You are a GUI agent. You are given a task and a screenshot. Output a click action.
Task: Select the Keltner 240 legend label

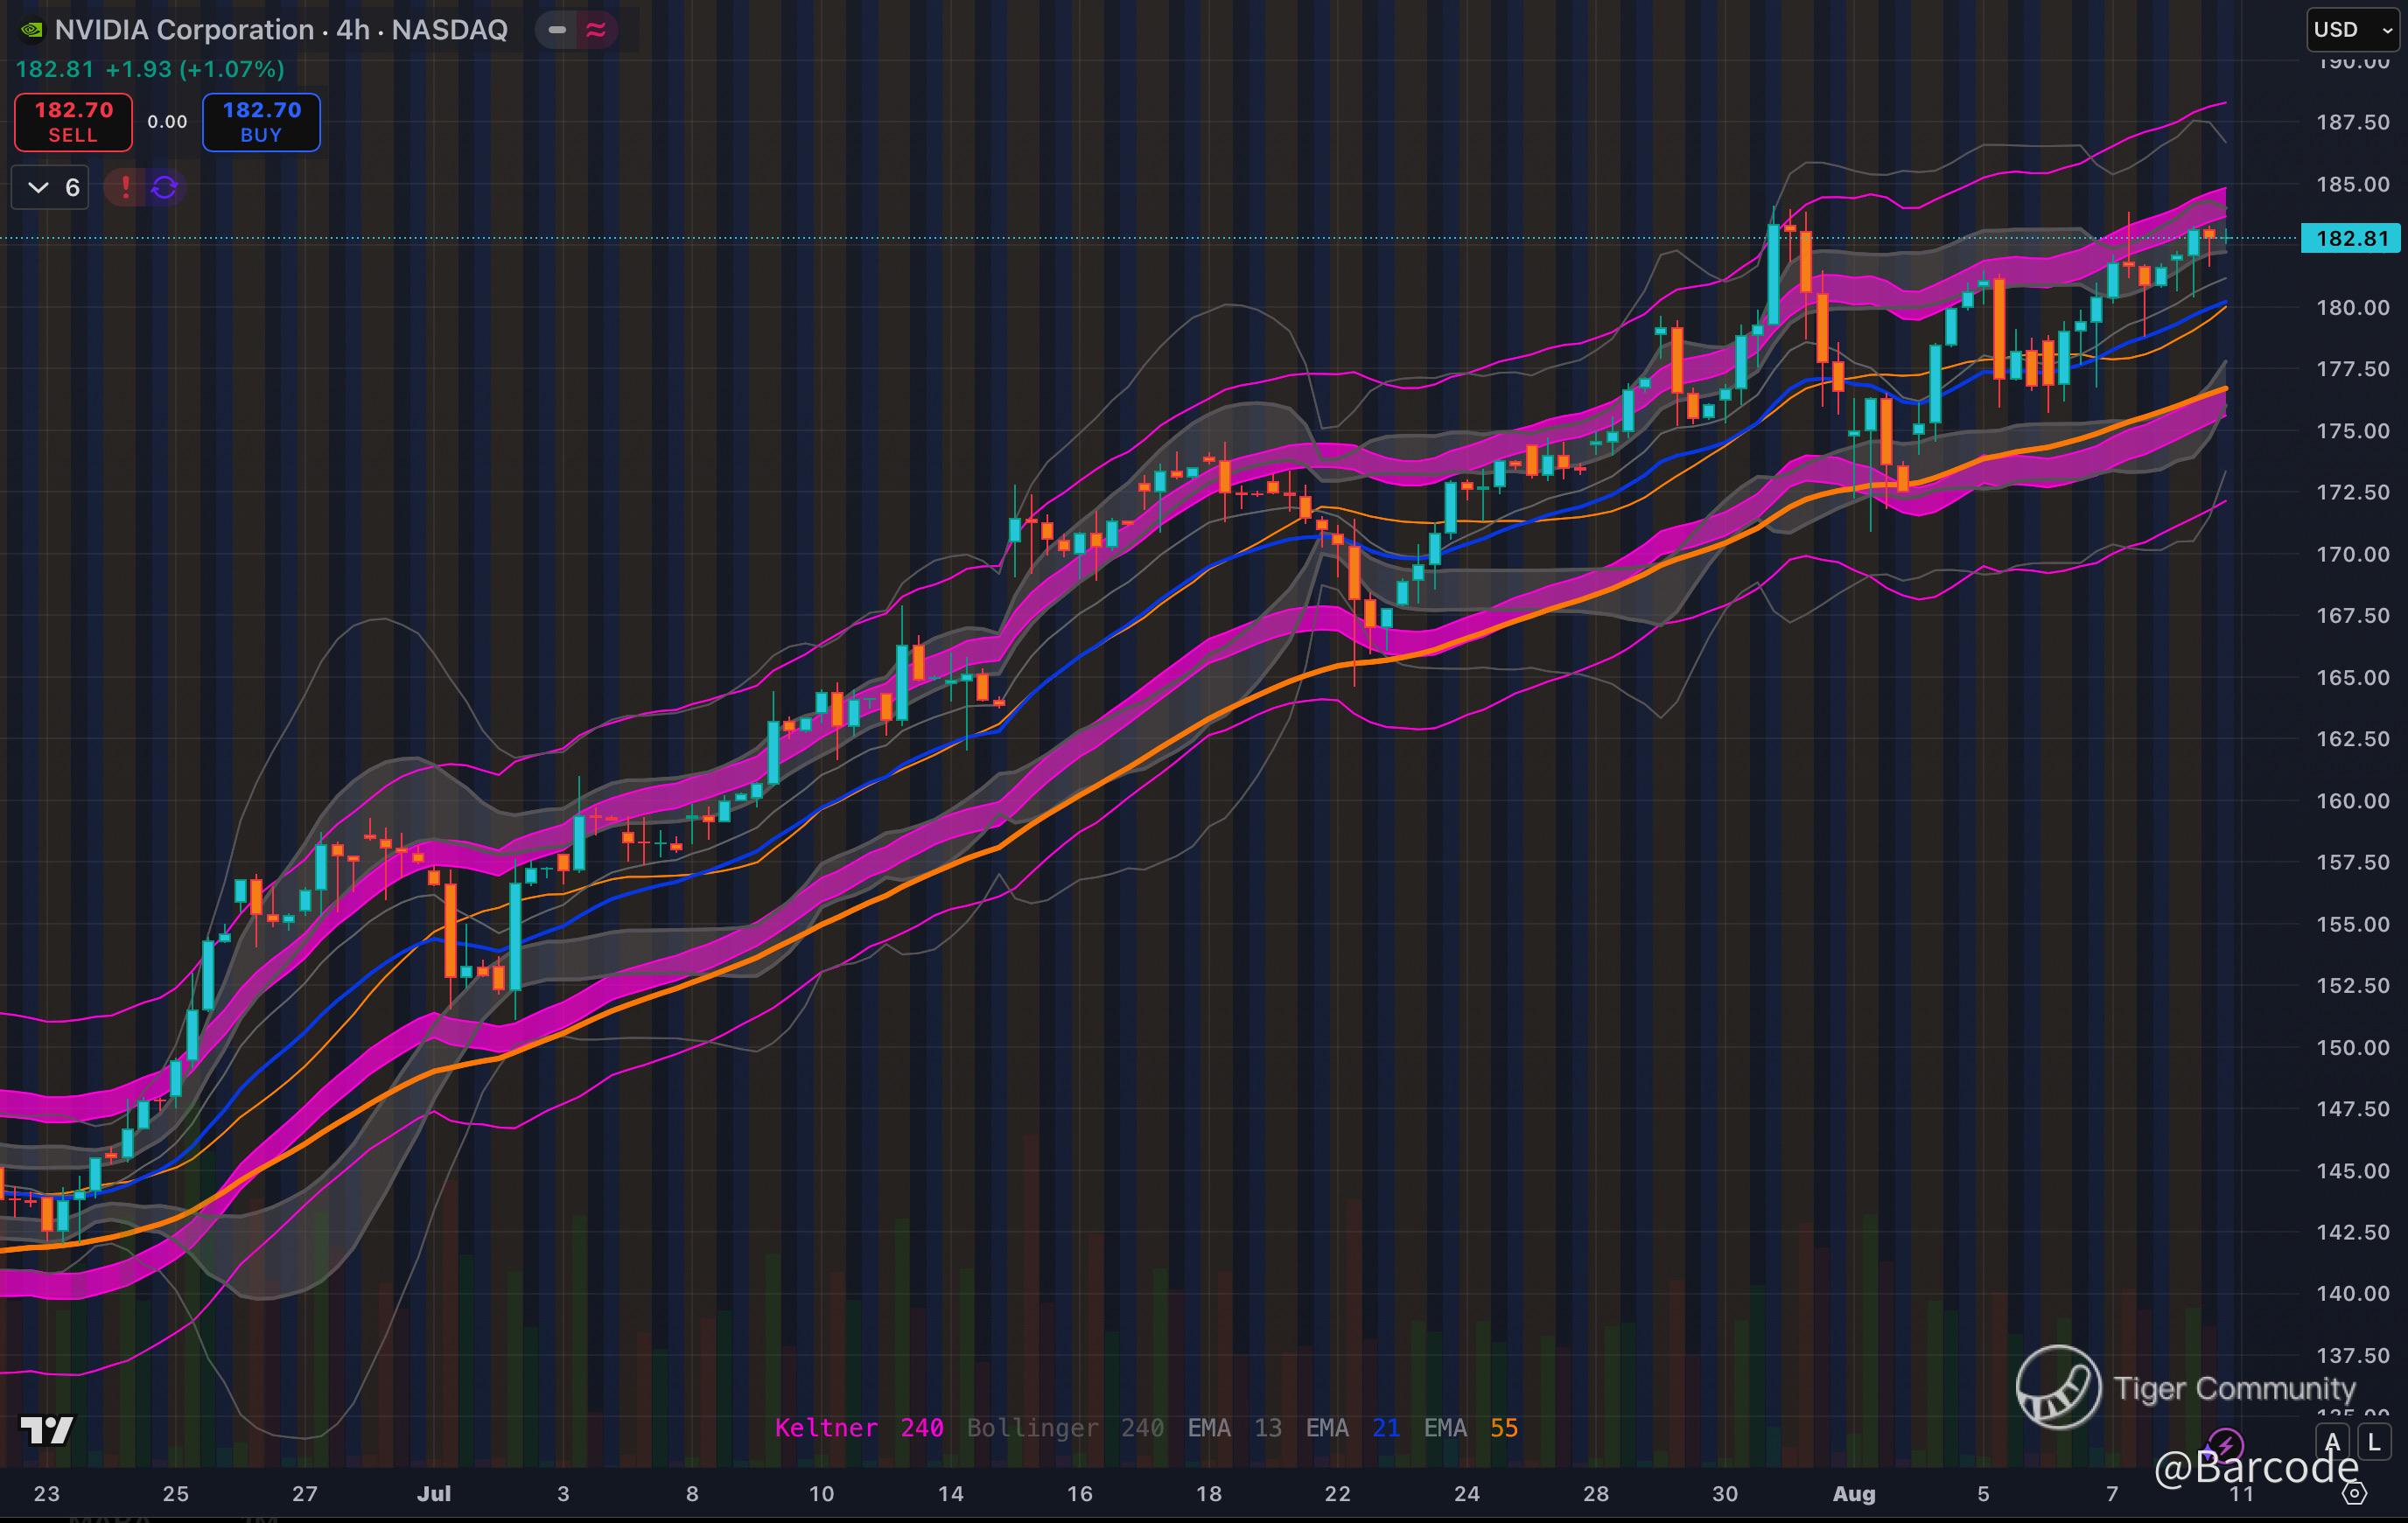pyautogui.click(x=858, y=1428)
